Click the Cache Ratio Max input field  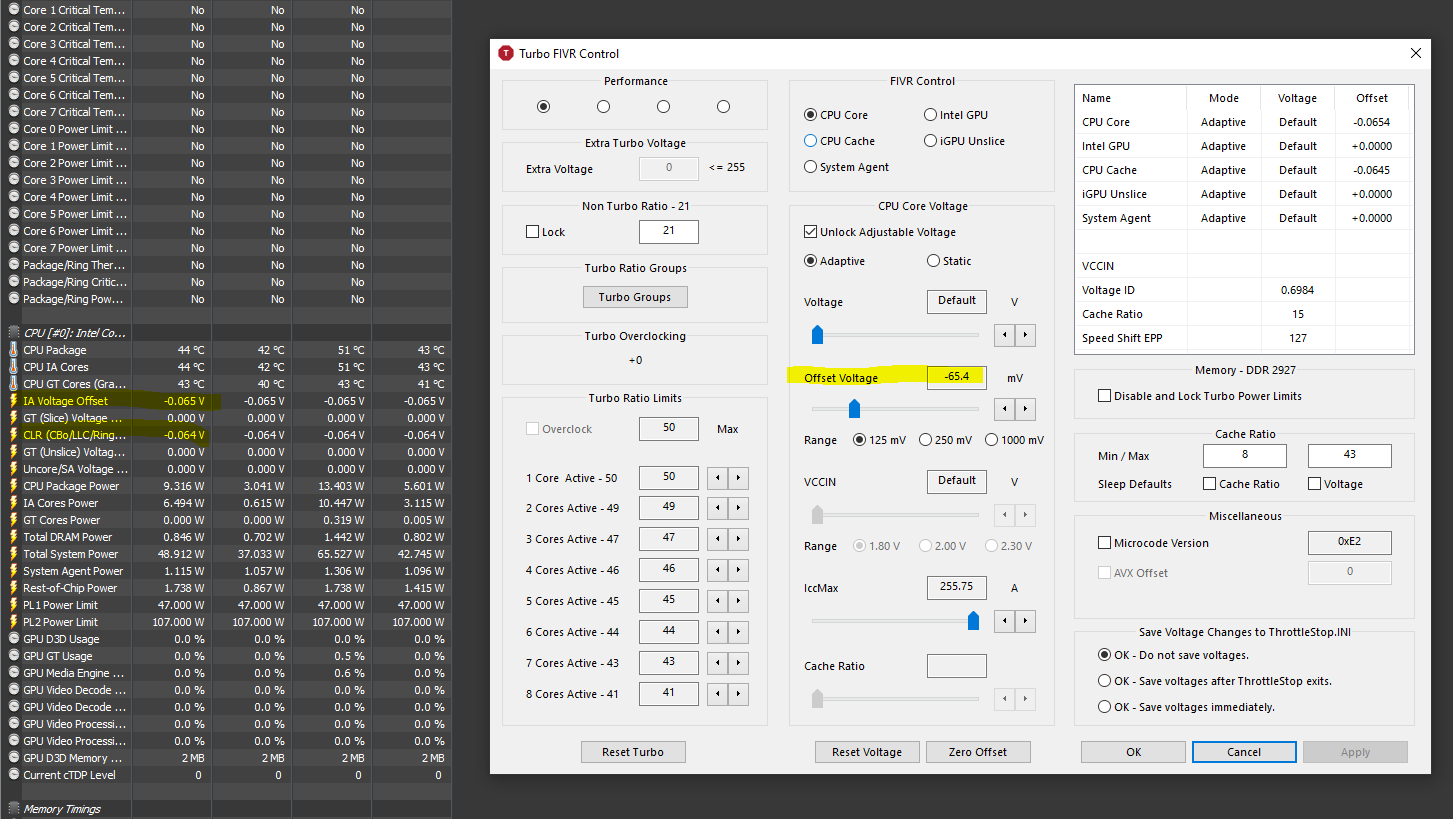point(1349,456)
